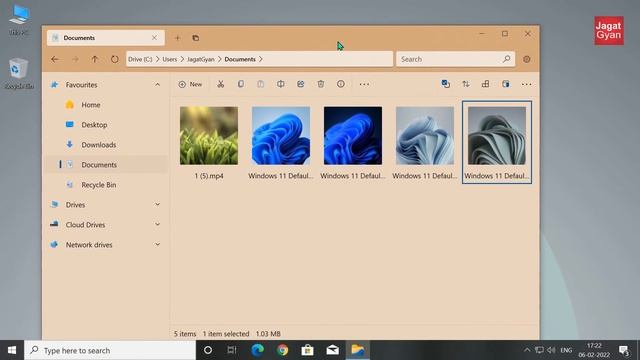Image resolution: width=640 pixels, height=360 pixels.
Task: Open the tab actions icon beside plus
Action: 196,38
